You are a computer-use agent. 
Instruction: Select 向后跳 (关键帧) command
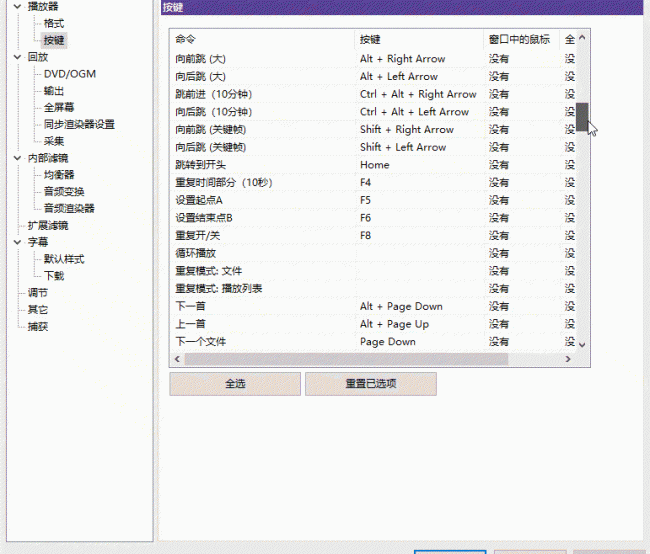(x=373, y=147)
